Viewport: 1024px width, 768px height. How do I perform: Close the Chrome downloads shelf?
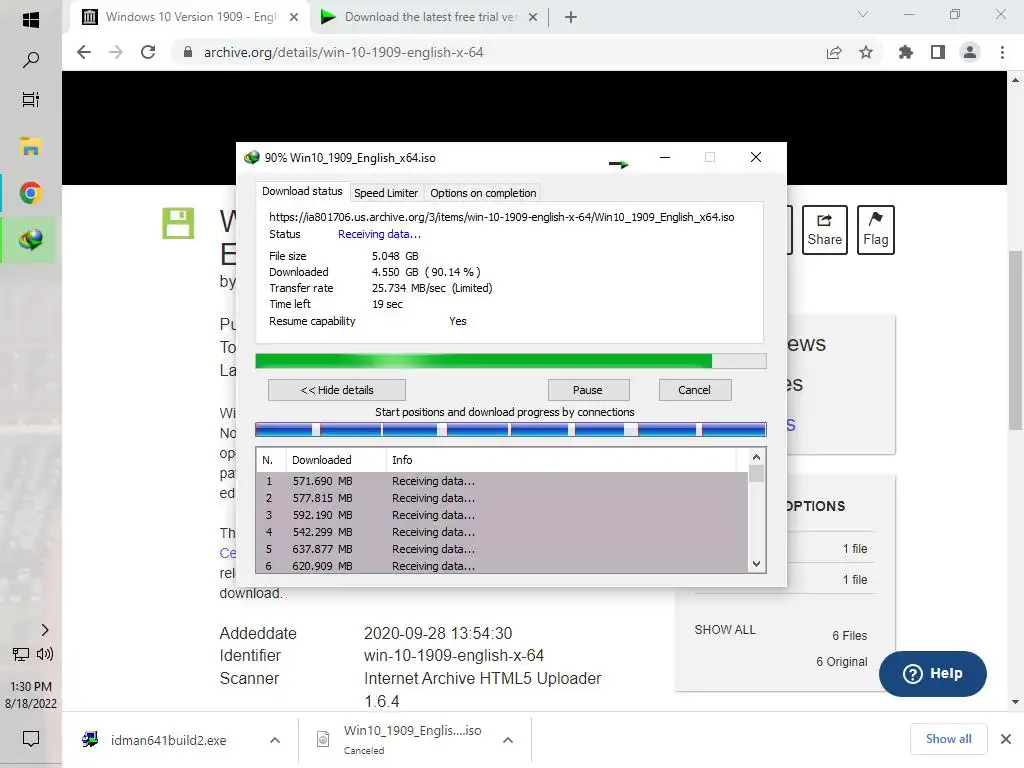(x=1006, y=739)
